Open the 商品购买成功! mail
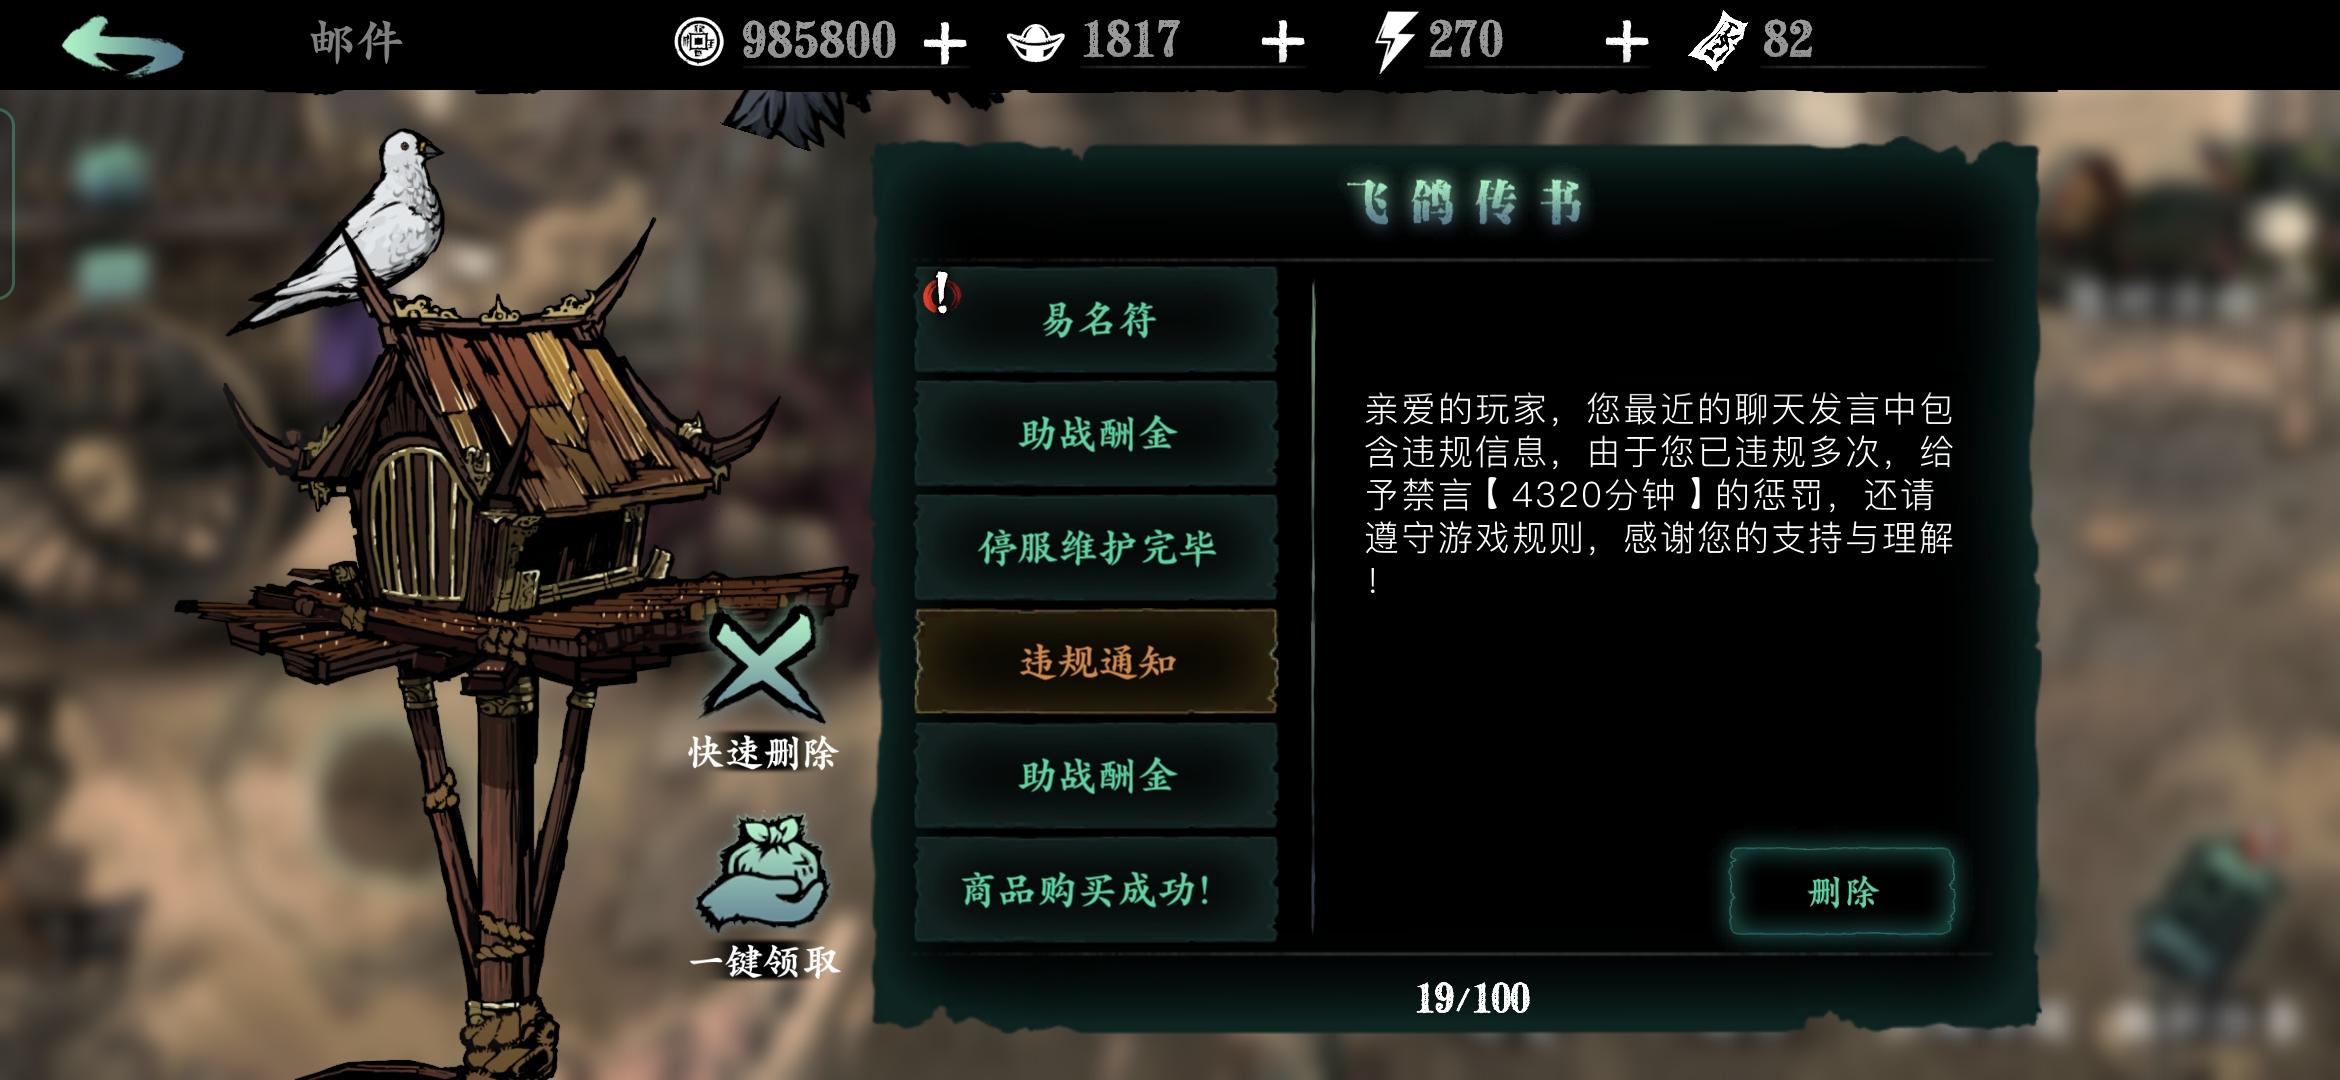2340x1080 pixels. 1096,890
